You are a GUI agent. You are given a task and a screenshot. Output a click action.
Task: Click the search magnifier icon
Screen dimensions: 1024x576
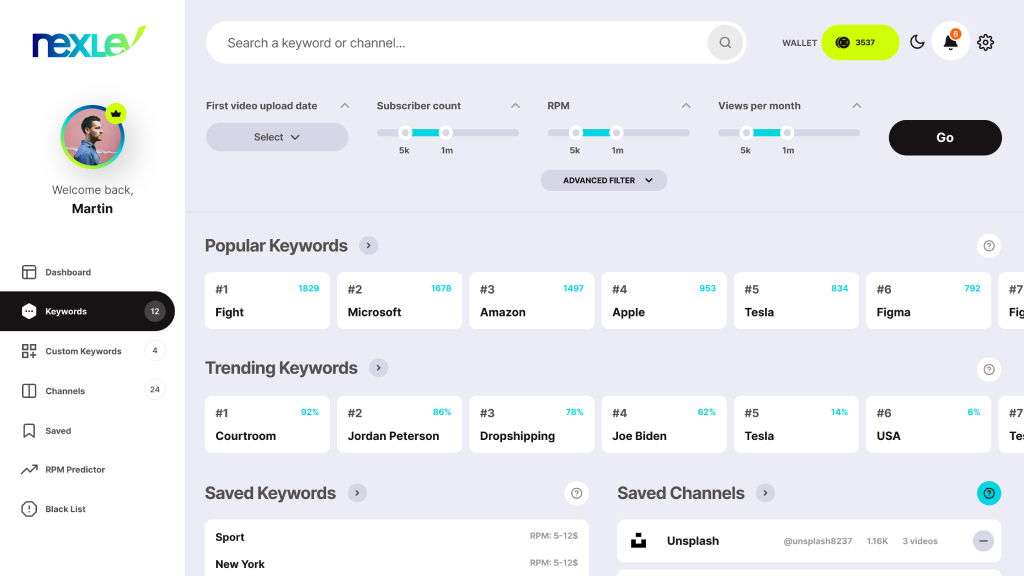coord(725,43)
